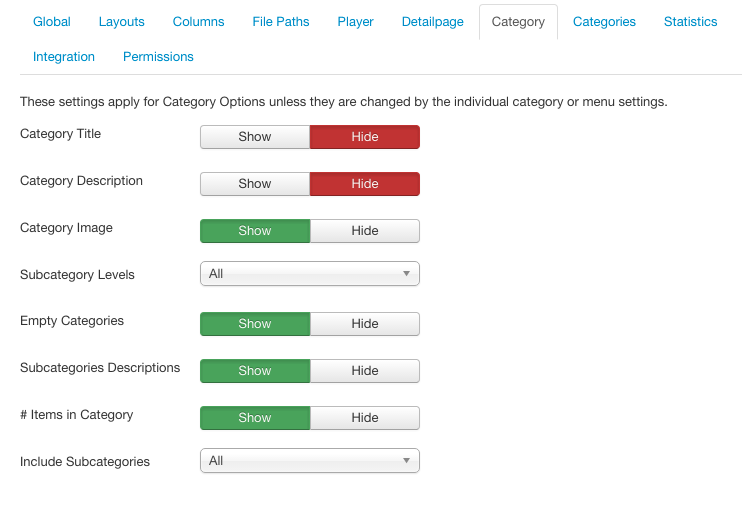The height and width of the screenshot is (505, 742).
Task: View the Statistics tab
Action: (x=690, y=22)
